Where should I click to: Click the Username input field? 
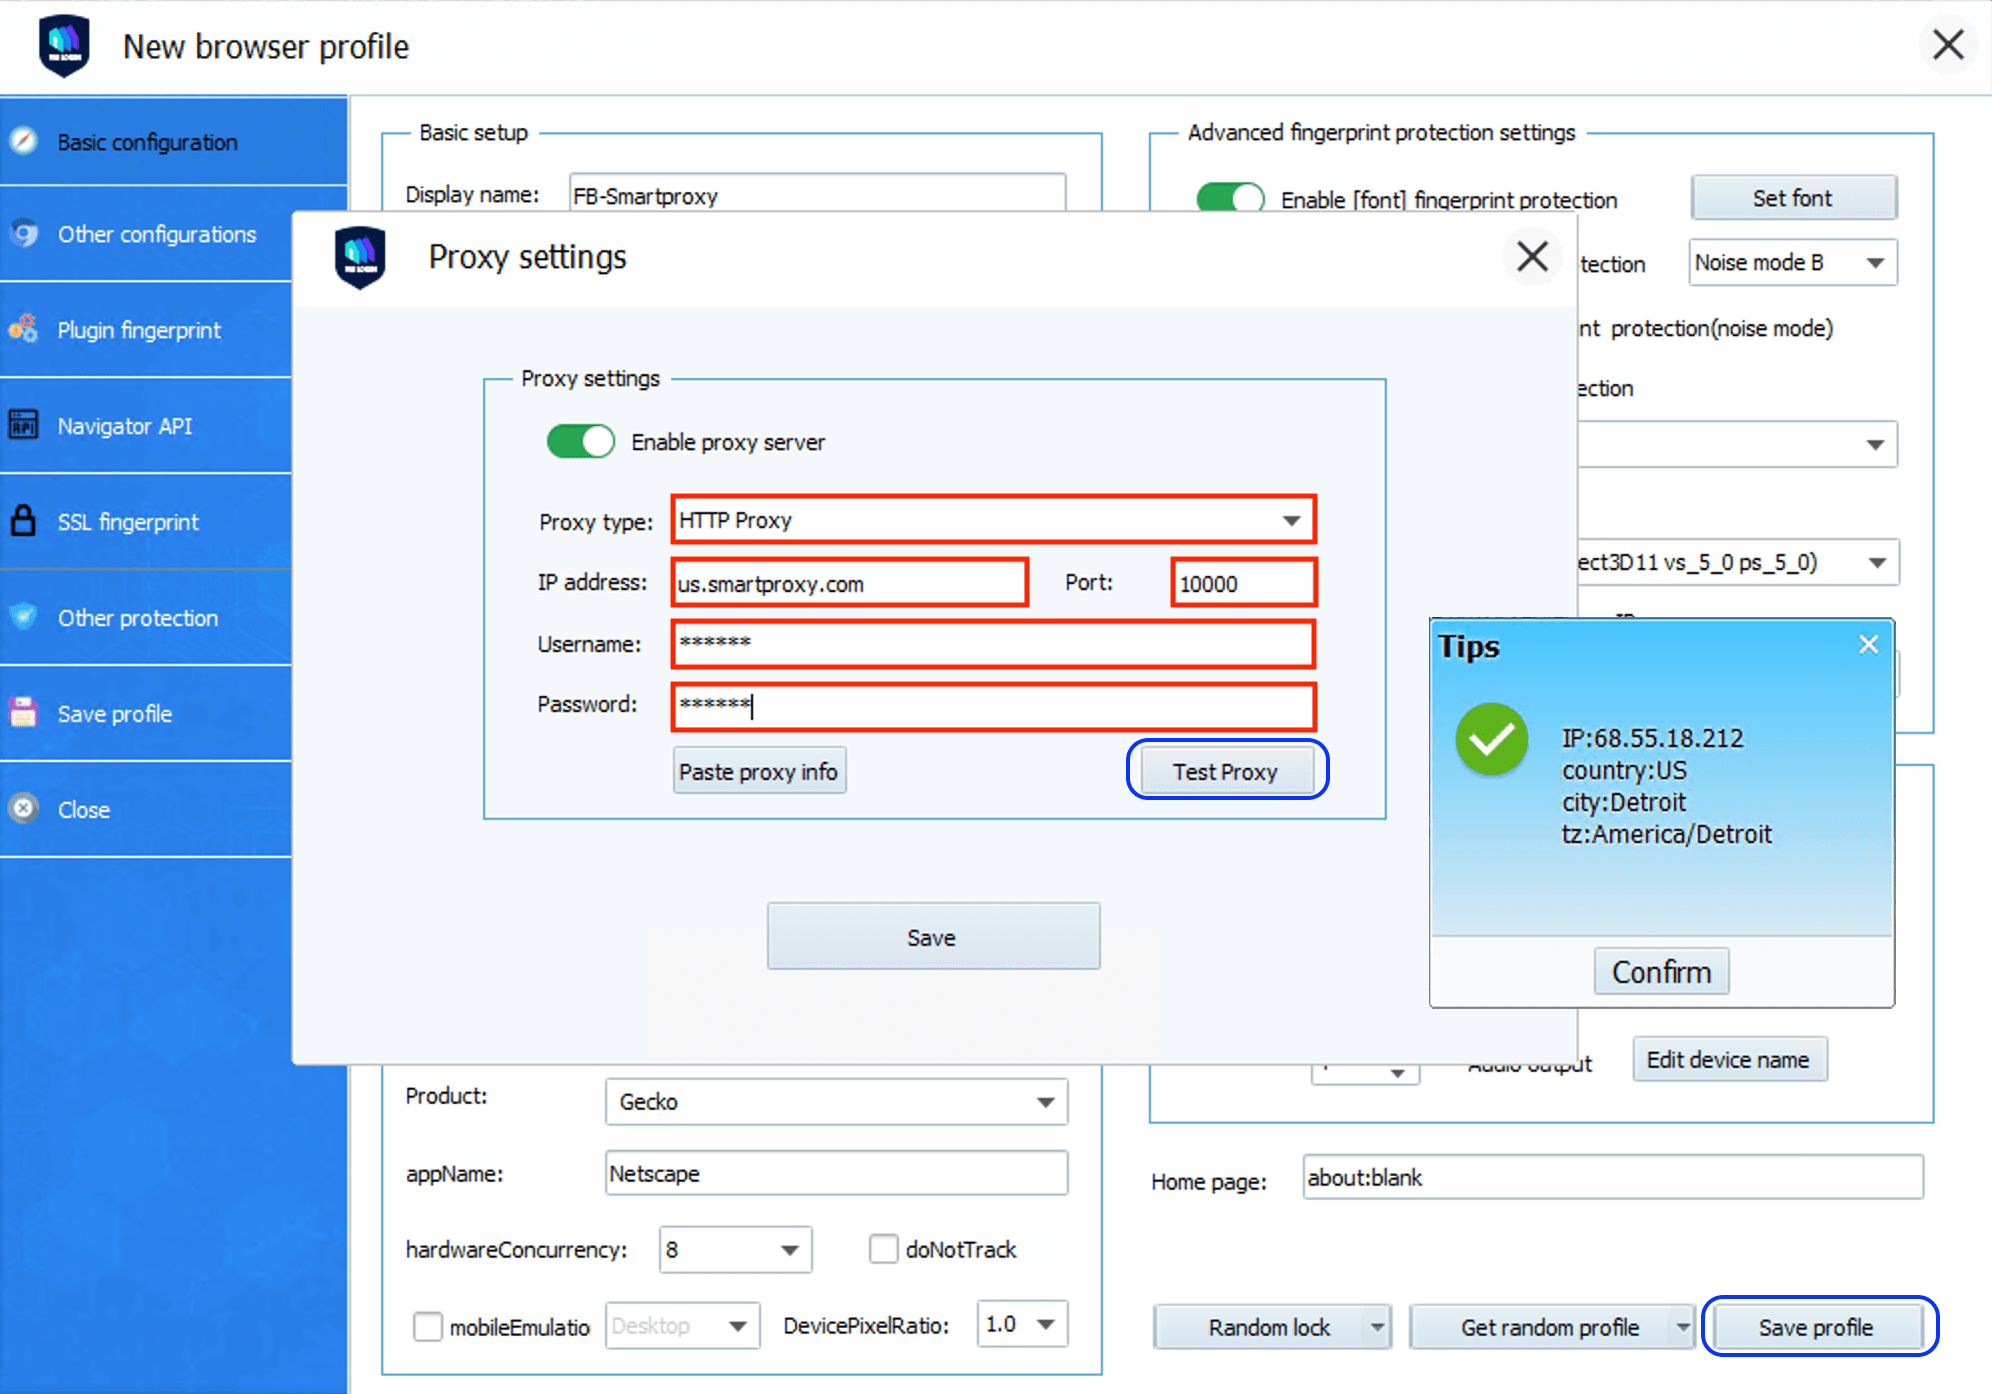click(993, 644)
